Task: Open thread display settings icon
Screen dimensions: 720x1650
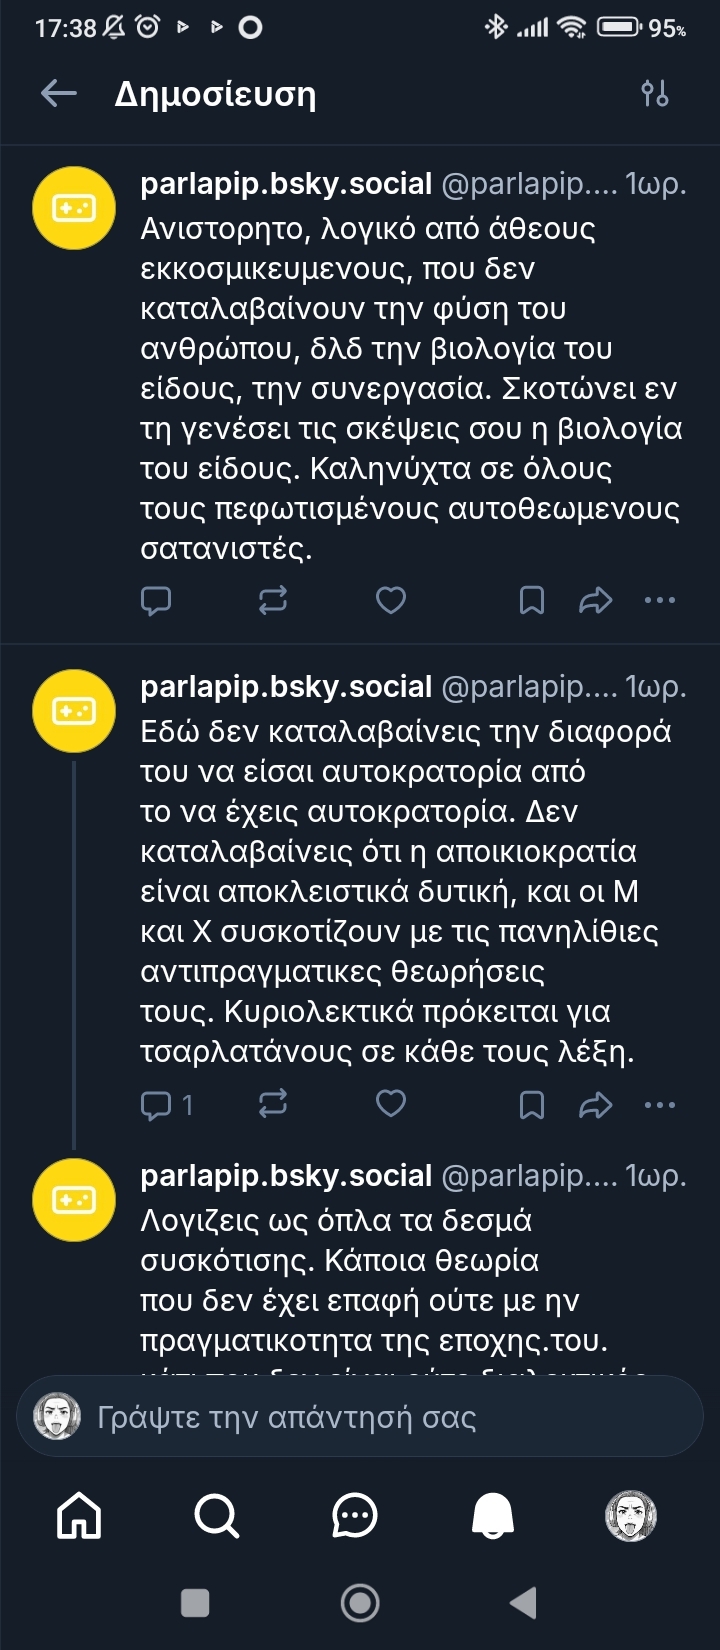Action: click(x=654, y=94)
